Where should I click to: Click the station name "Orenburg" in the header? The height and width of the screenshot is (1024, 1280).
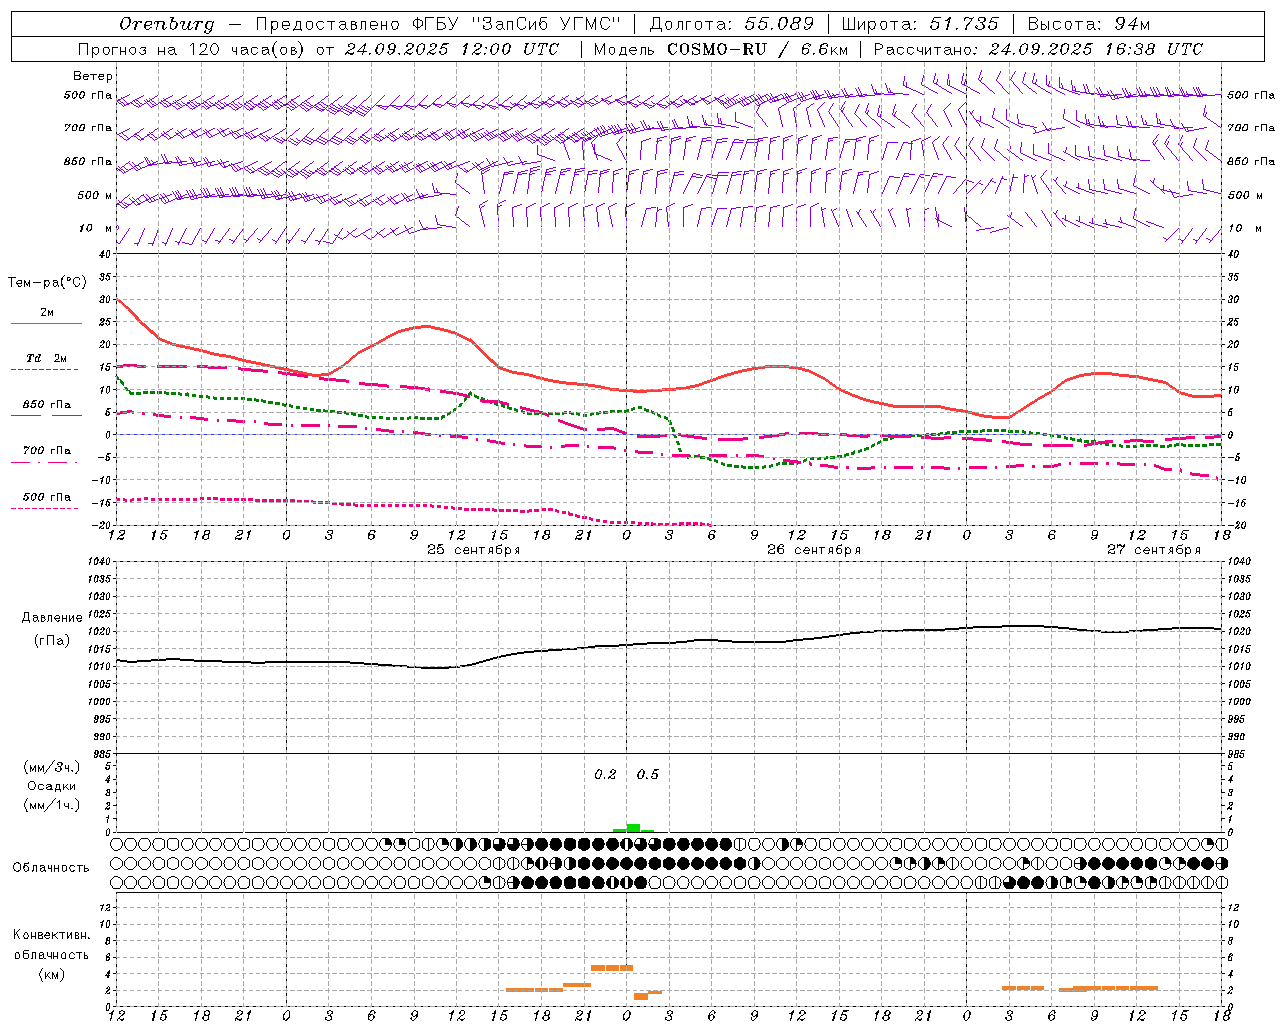167,24
